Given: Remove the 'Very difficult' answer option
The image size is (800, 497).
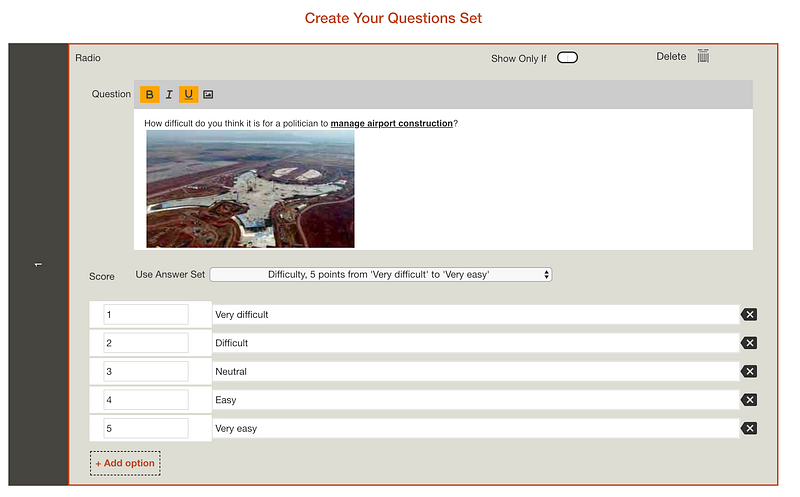Looking at the screenshot, I should [x=749, y=315].
